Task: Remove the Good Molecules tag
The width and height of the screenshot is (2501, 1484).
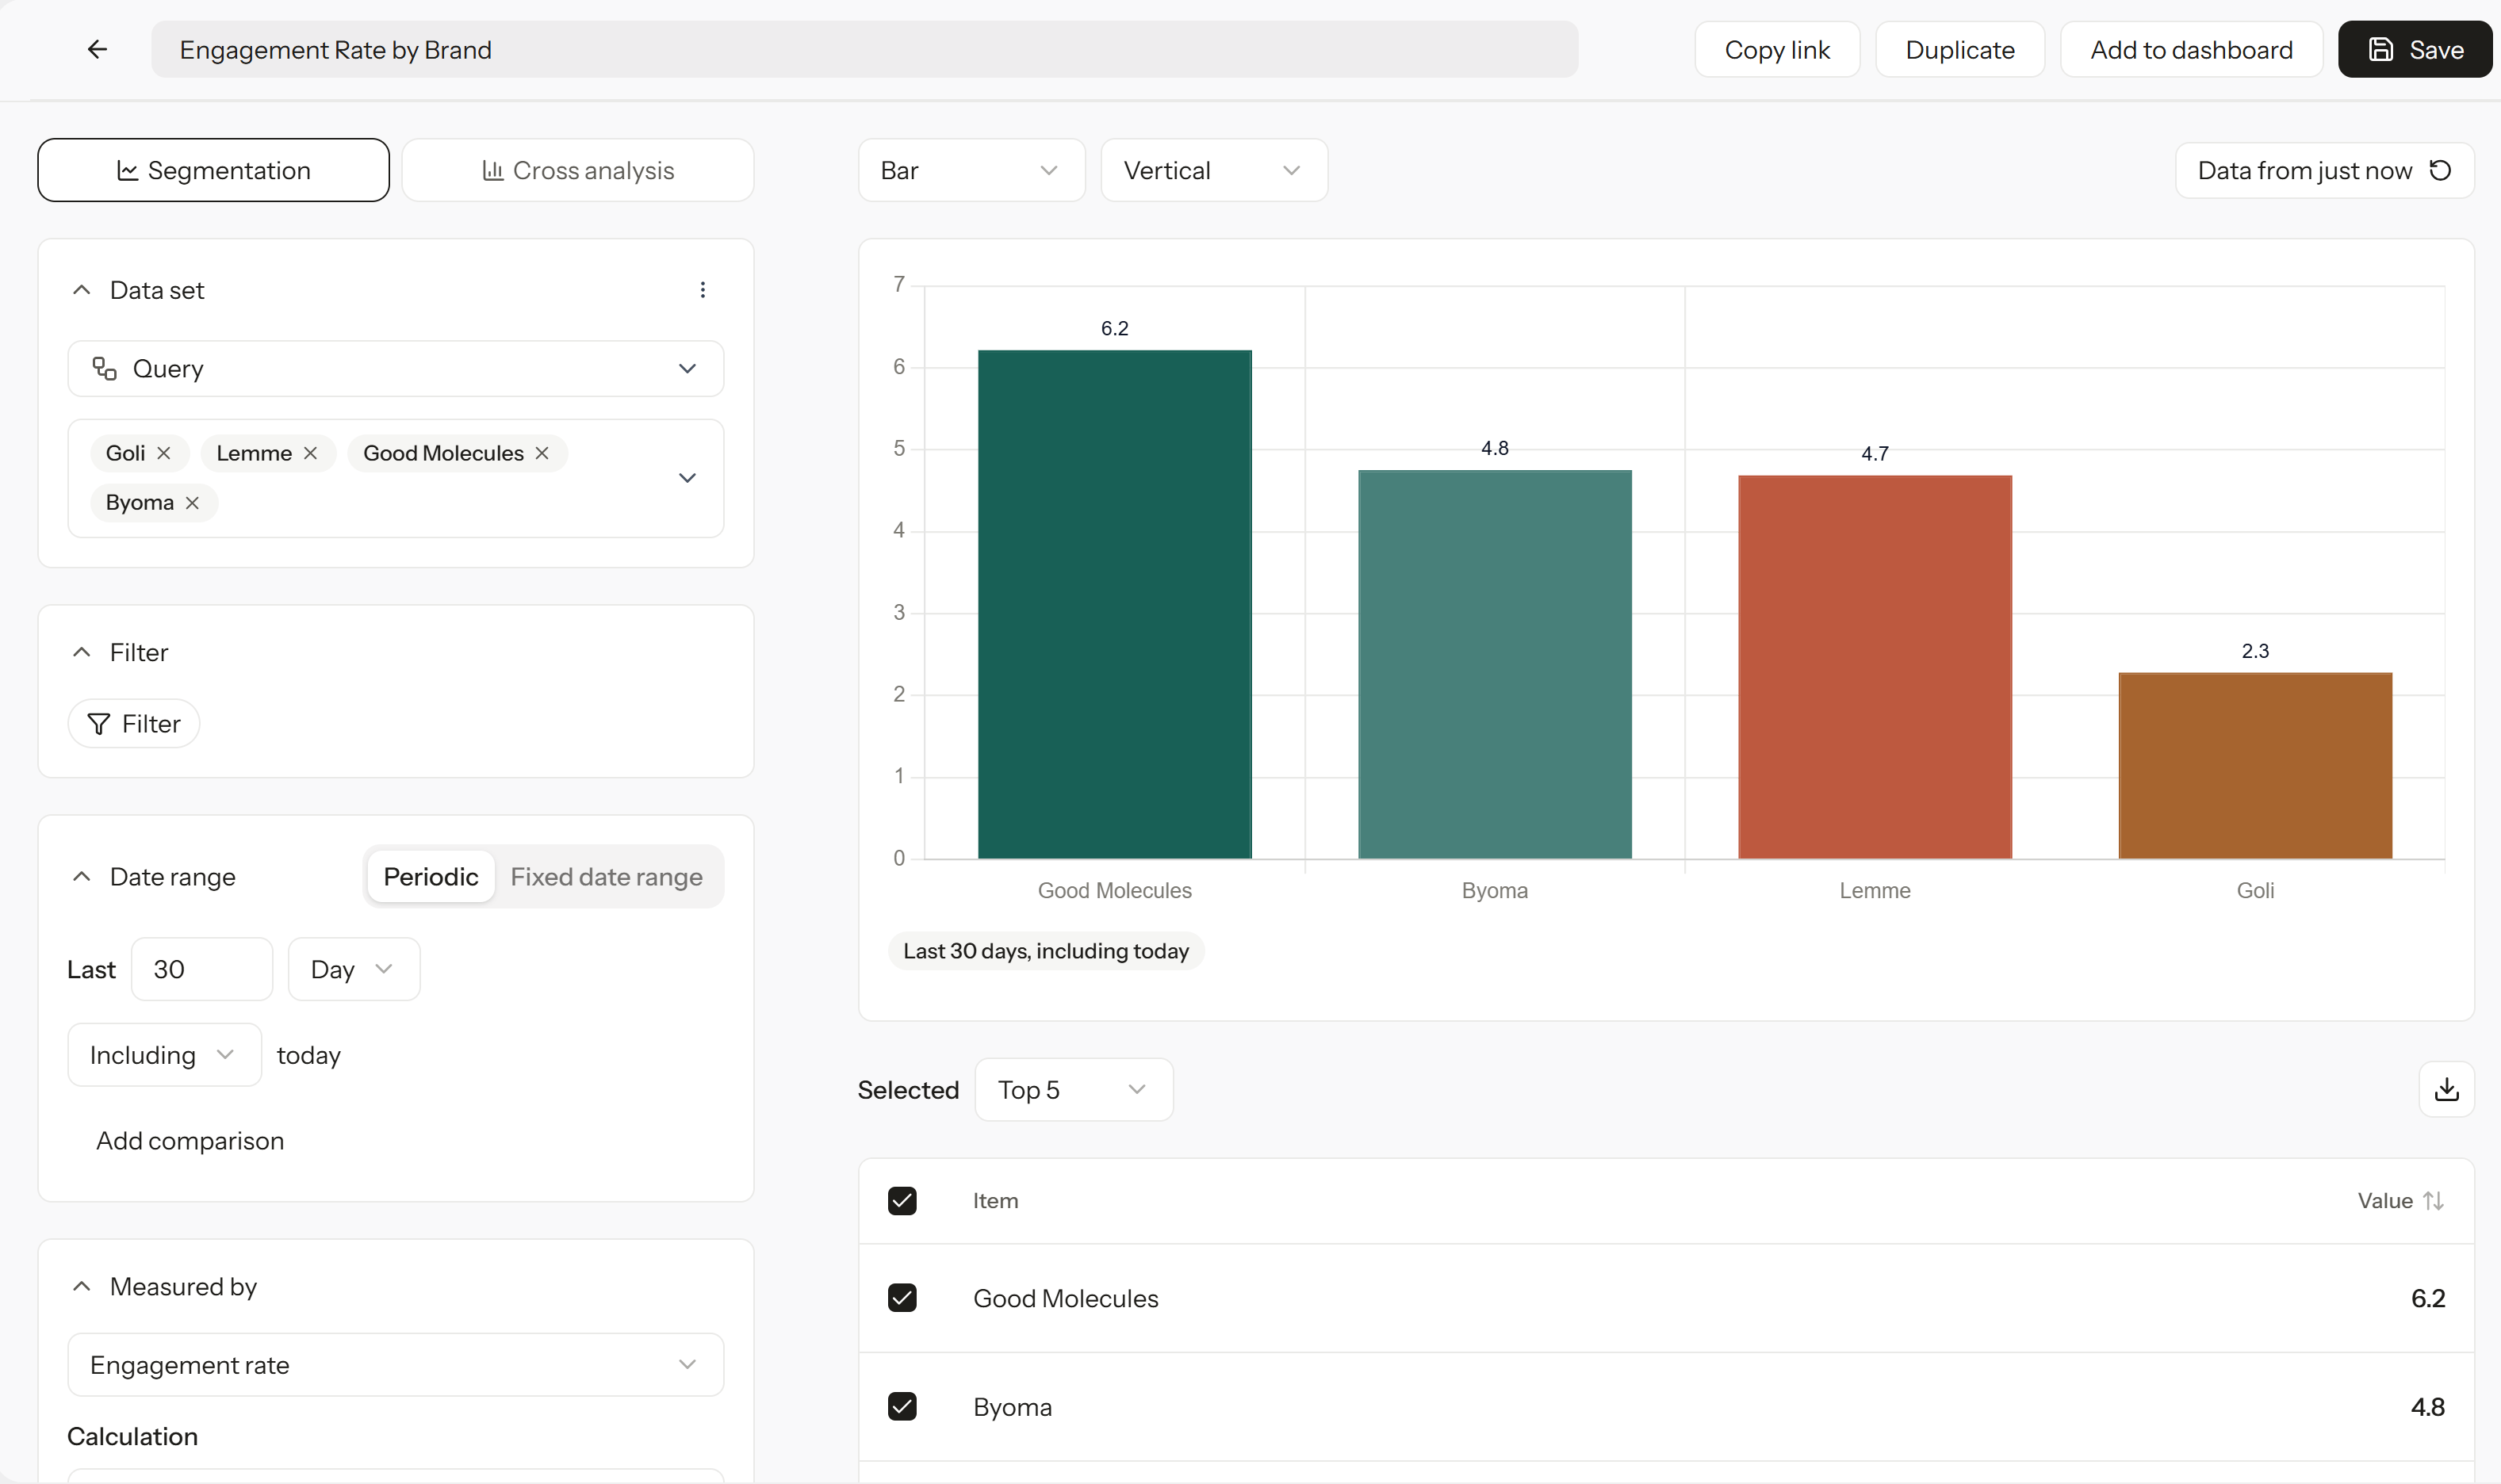Action: coord(542,453)
